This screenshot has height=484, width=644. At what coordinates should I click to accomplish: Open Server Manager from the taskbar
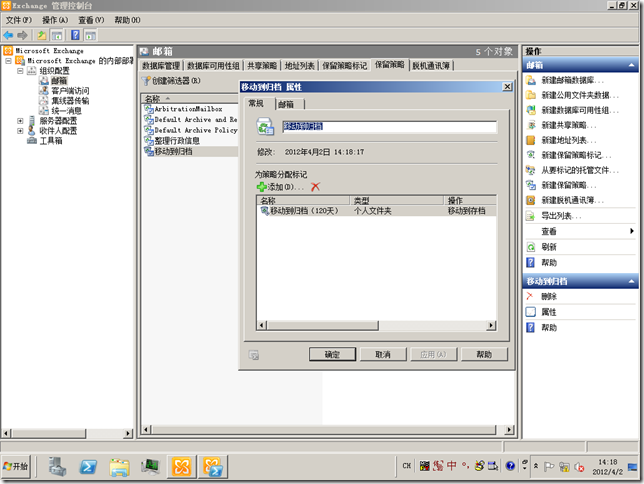click(57, 466)
